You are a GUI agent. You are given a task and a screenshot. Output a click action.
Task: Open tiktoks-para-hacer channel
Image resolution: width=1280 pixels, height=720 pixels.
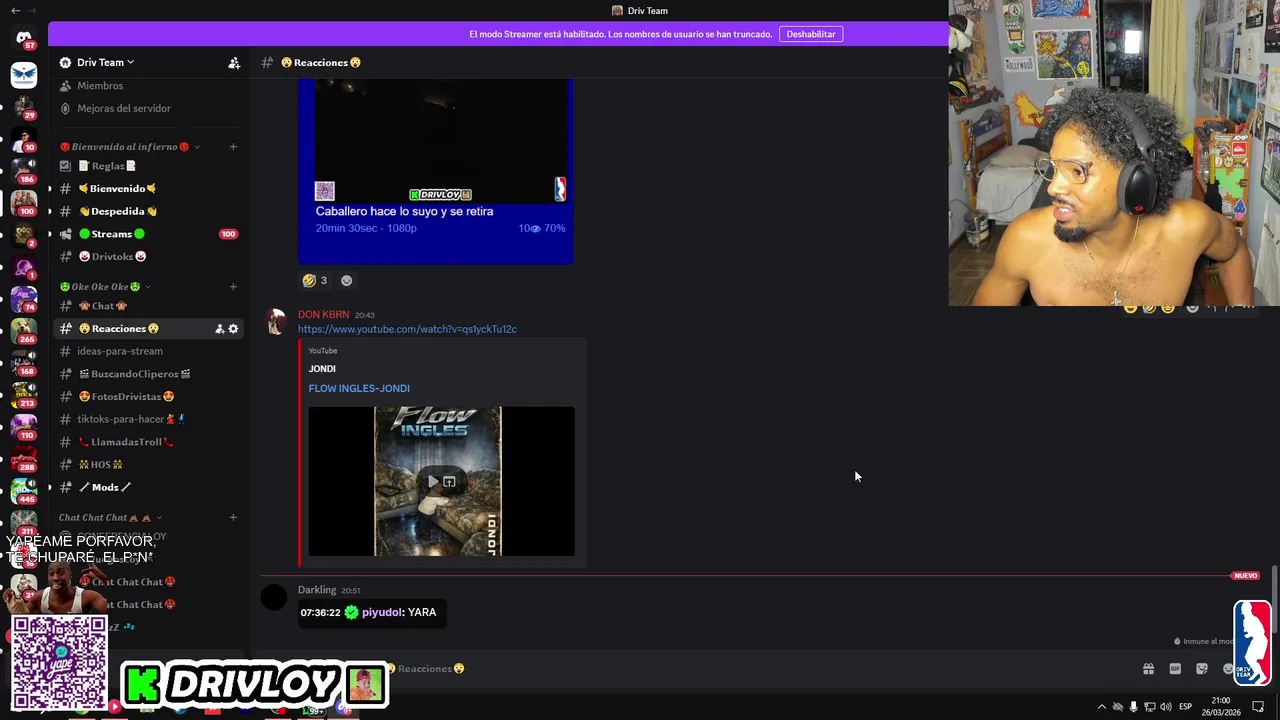[x=150, y=419]
